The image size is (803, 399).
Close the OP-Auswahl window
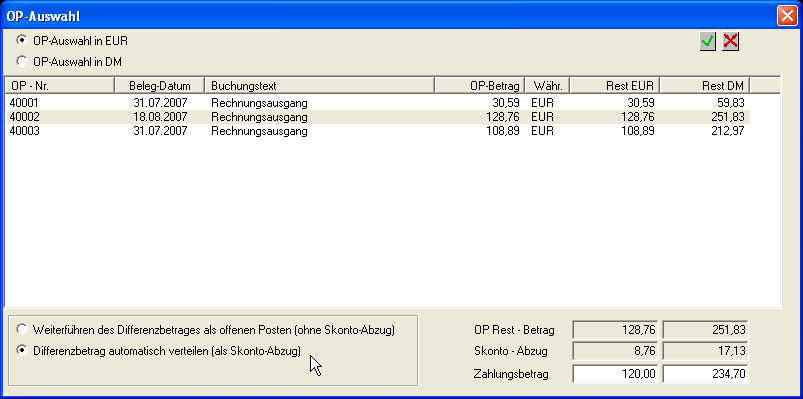(x=786, y=16)
